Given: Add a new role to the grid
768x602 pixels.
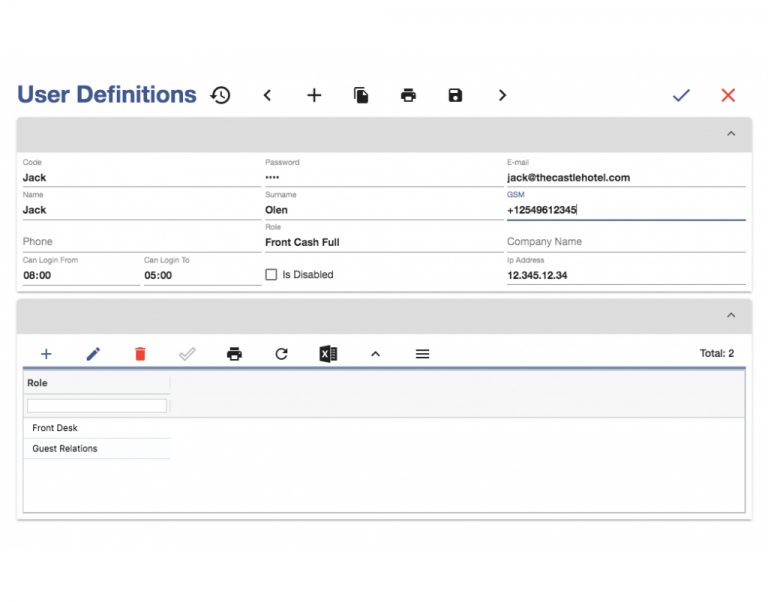Looking at the screenshot, I should tap(46, 354).
